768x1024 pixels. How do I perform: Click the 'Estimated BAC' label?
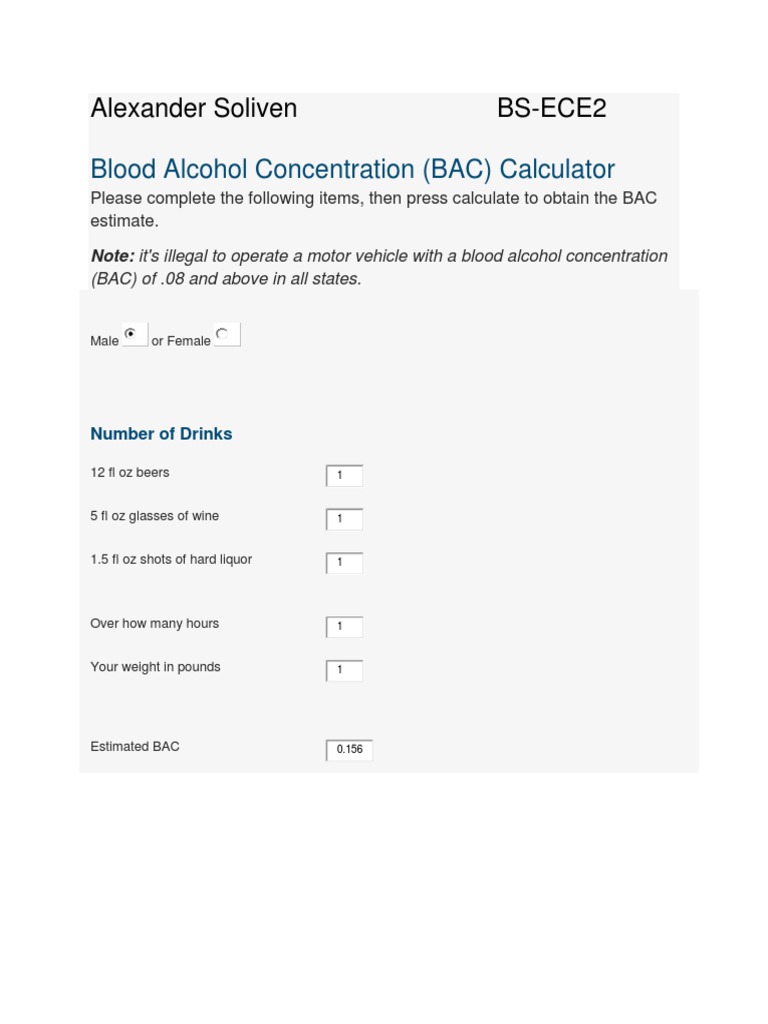[x=135, y=746]
